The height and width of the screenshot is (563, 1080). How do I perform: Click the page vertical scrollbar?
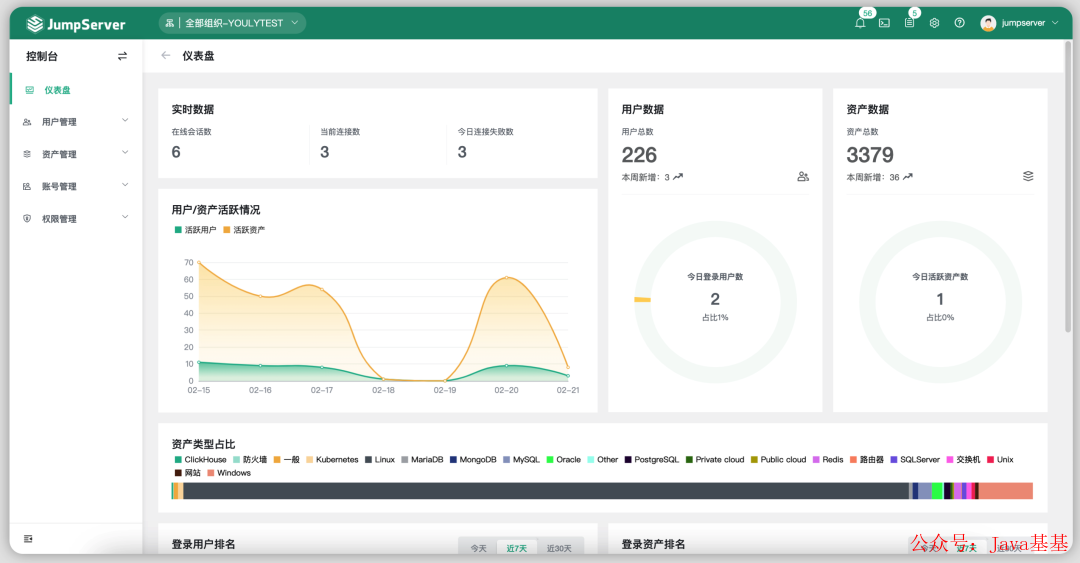click(x=1068, y=186)
